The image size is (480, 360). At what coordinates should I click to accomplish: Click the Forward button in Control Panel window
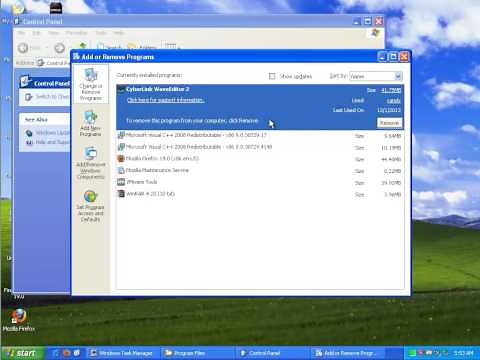point(60,48)
